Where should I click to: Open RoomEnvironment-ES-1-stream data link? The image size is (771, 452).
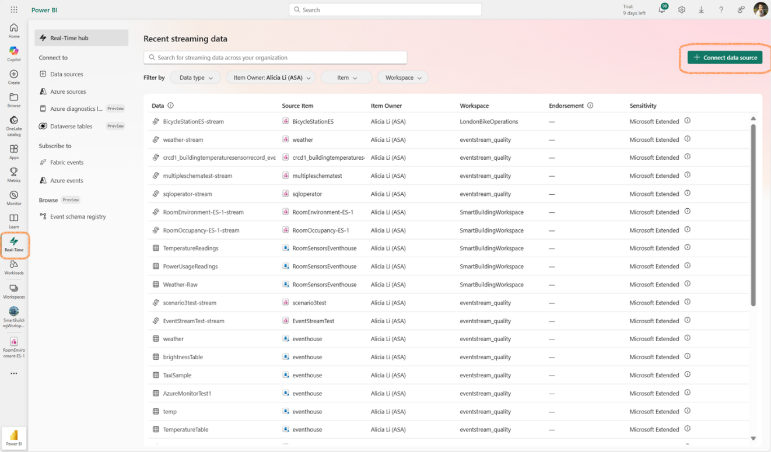coord(203,212)
